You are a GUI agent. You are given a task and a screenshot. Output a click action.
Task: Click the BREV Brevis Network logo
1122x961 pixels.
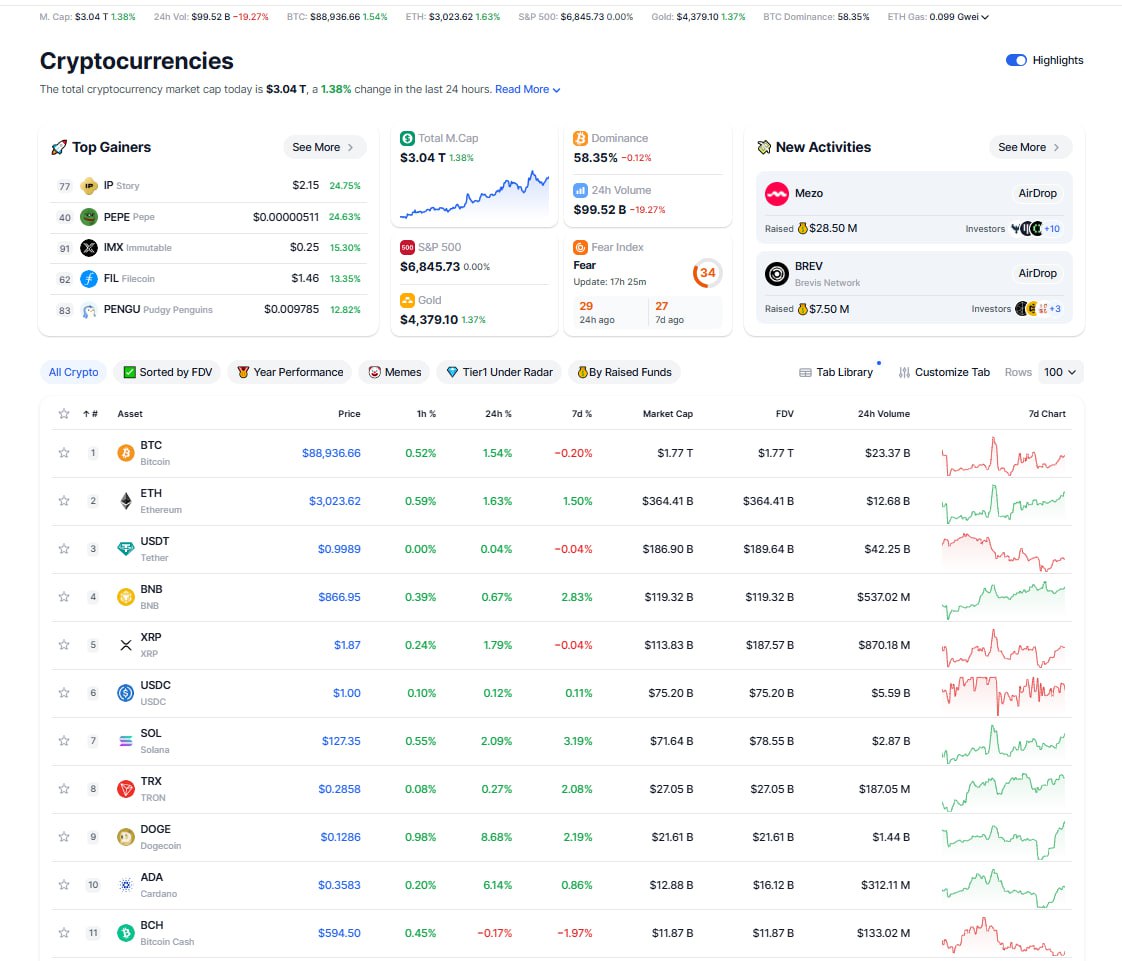click(x=776, y=273)
